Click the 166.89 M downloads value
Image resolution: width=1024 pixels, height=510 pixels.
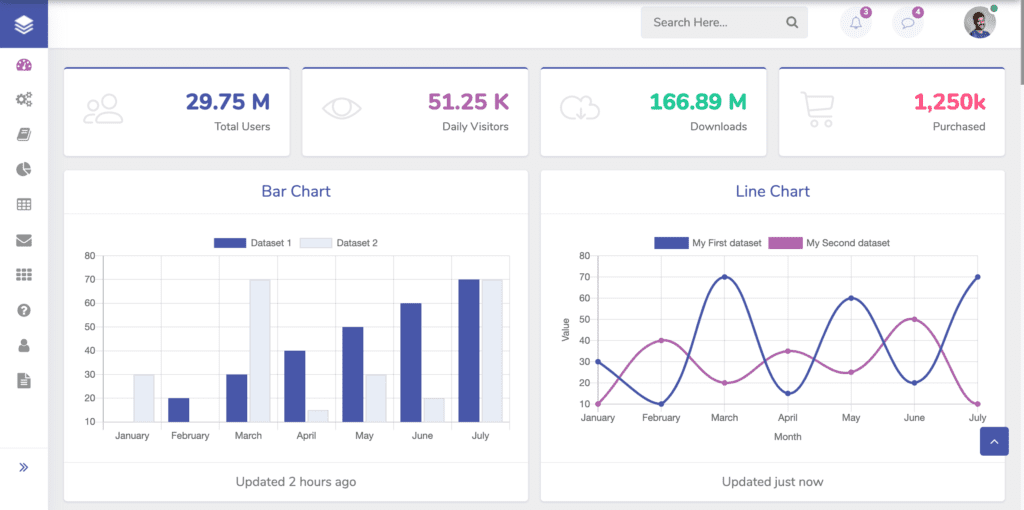pos(698,102)
